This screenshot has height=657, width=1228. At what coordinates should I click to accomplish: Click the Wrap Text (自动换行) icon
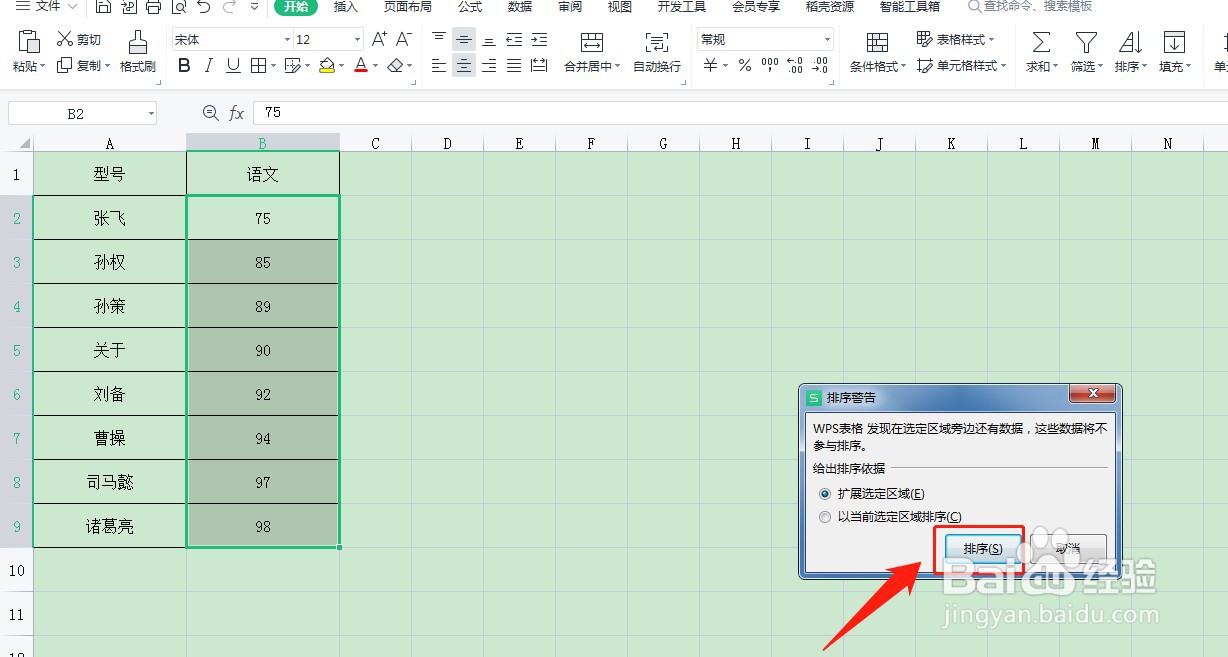[657, 42]
